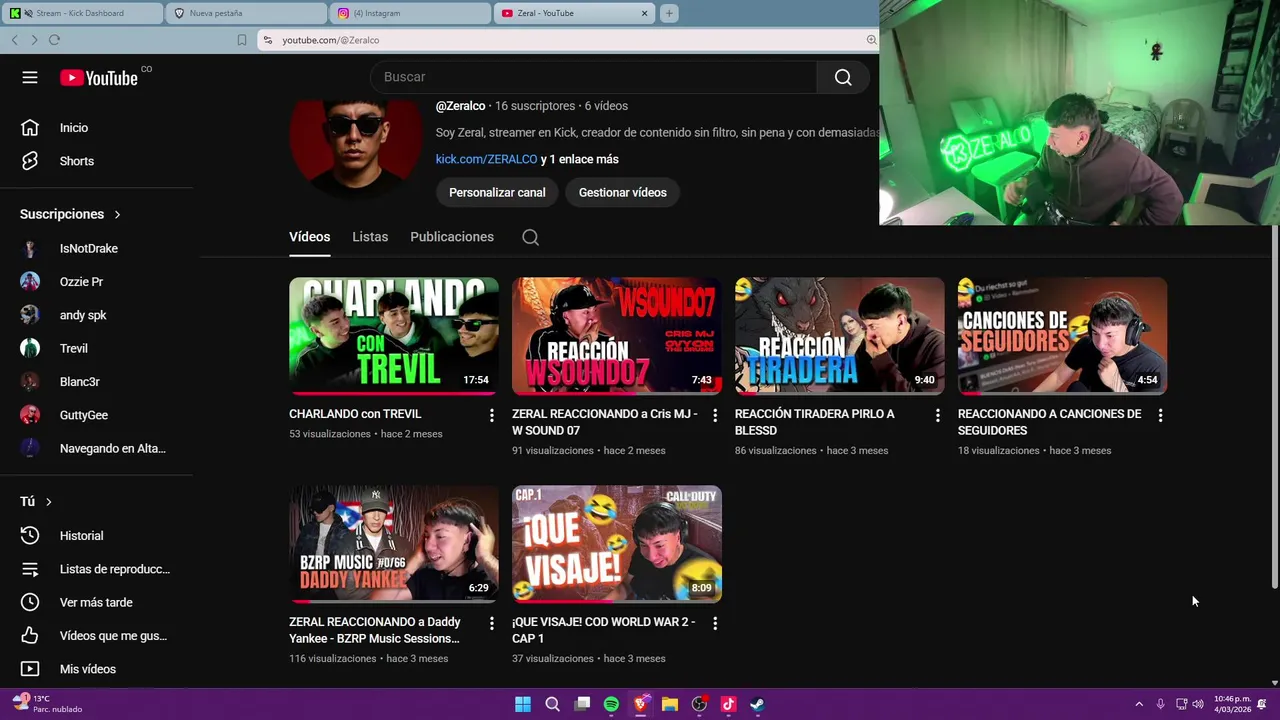This screenshot has width=1280, height=720.
Task: Open options menu for Cris MJ reaction video
Action: (x=714, y=415)
